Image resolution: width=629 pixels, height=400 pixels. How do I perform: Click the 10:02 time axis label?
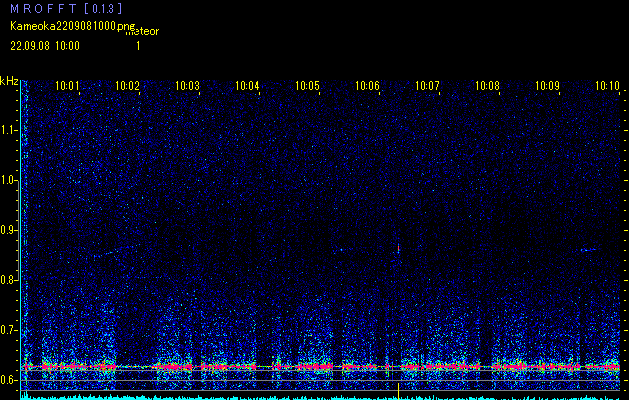pyautogui.click(x=127, y=85)
